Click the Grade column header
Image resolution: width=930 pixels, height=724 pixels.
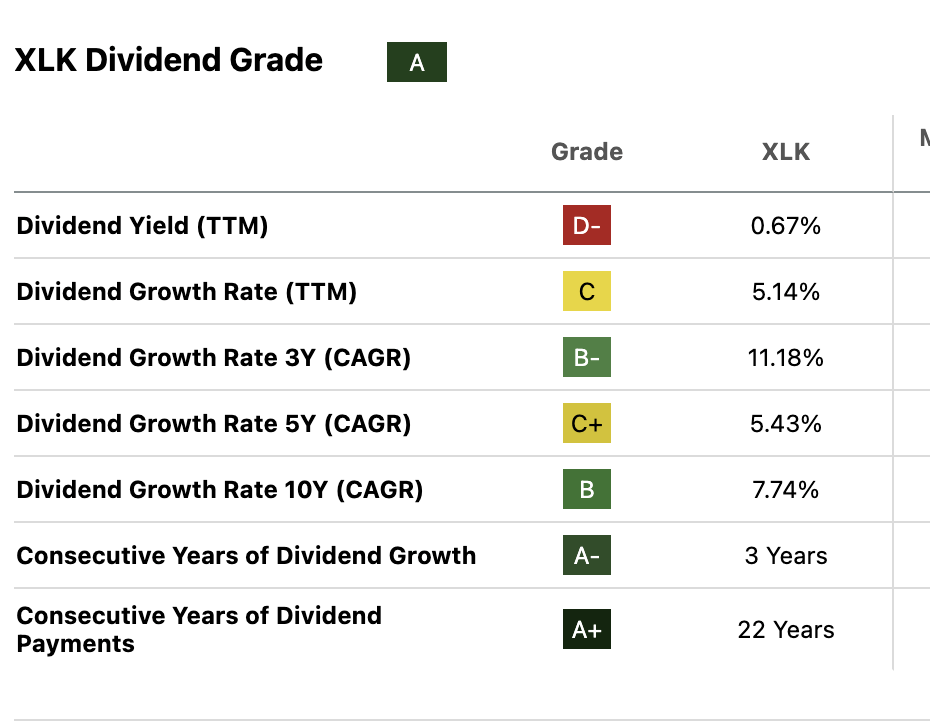pyautogui.click(x=587, y=152)
